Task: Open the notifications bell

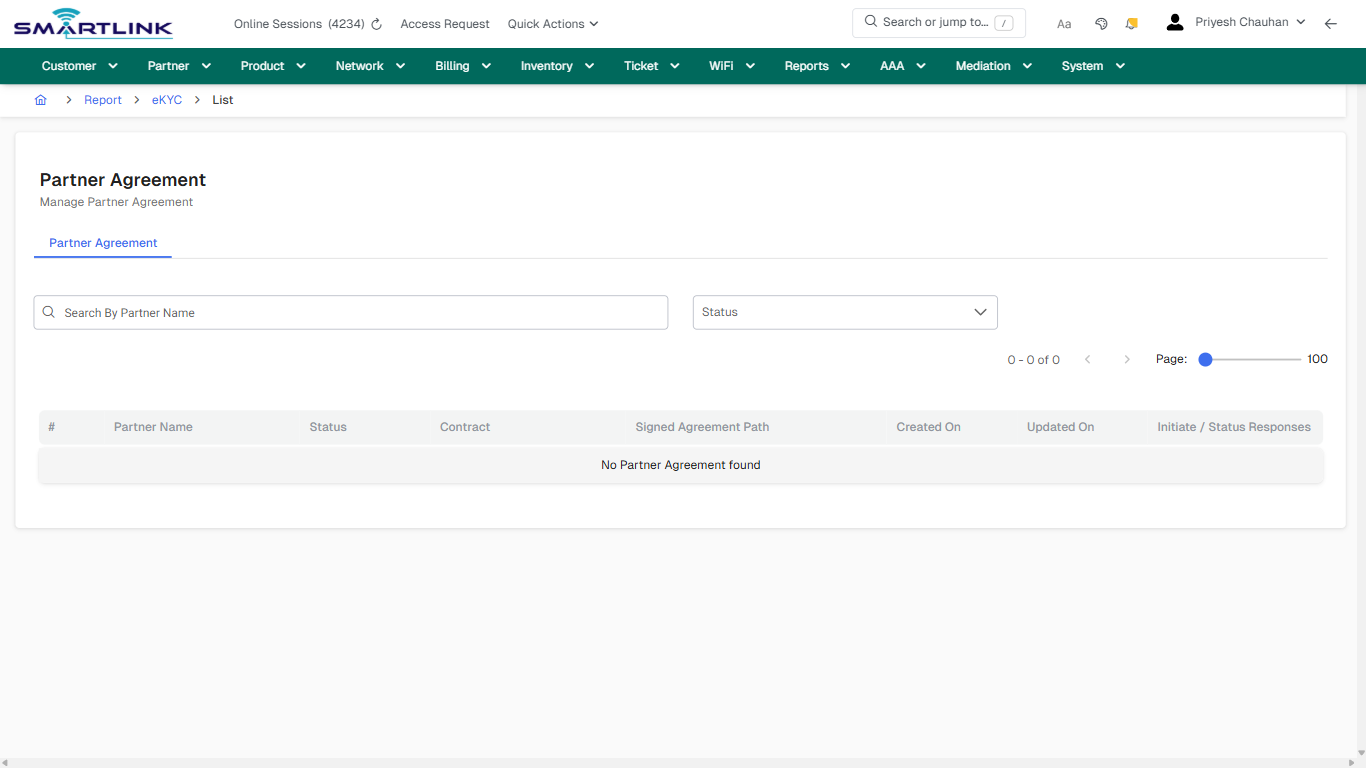Action: [1131, 23]
